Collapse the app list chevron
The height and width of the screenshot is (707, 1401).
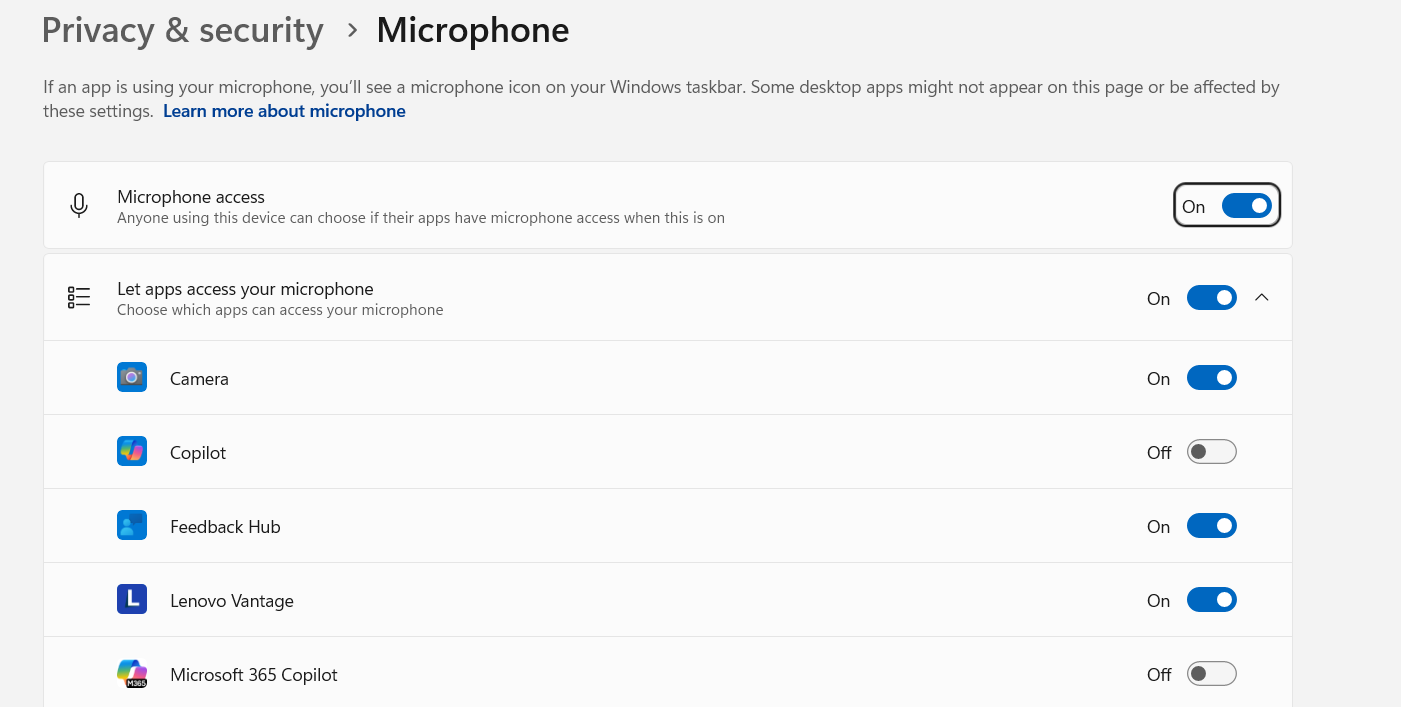coord(1262,298)
